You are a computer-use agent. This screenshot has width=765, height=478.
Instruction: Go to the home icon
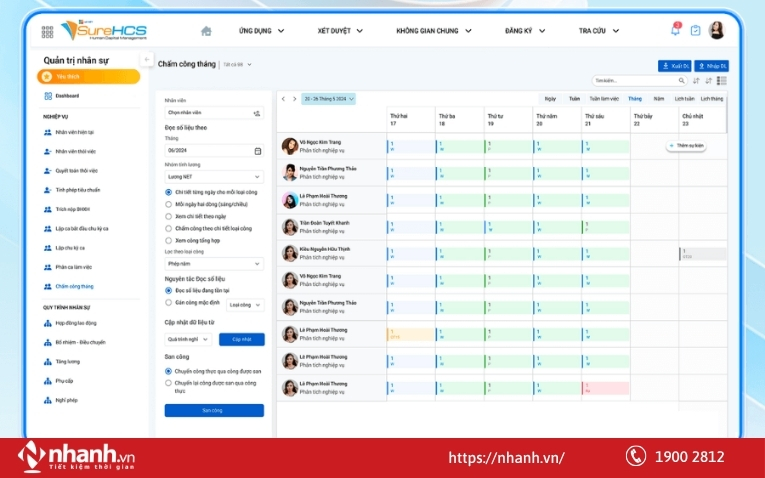point(206,31)
